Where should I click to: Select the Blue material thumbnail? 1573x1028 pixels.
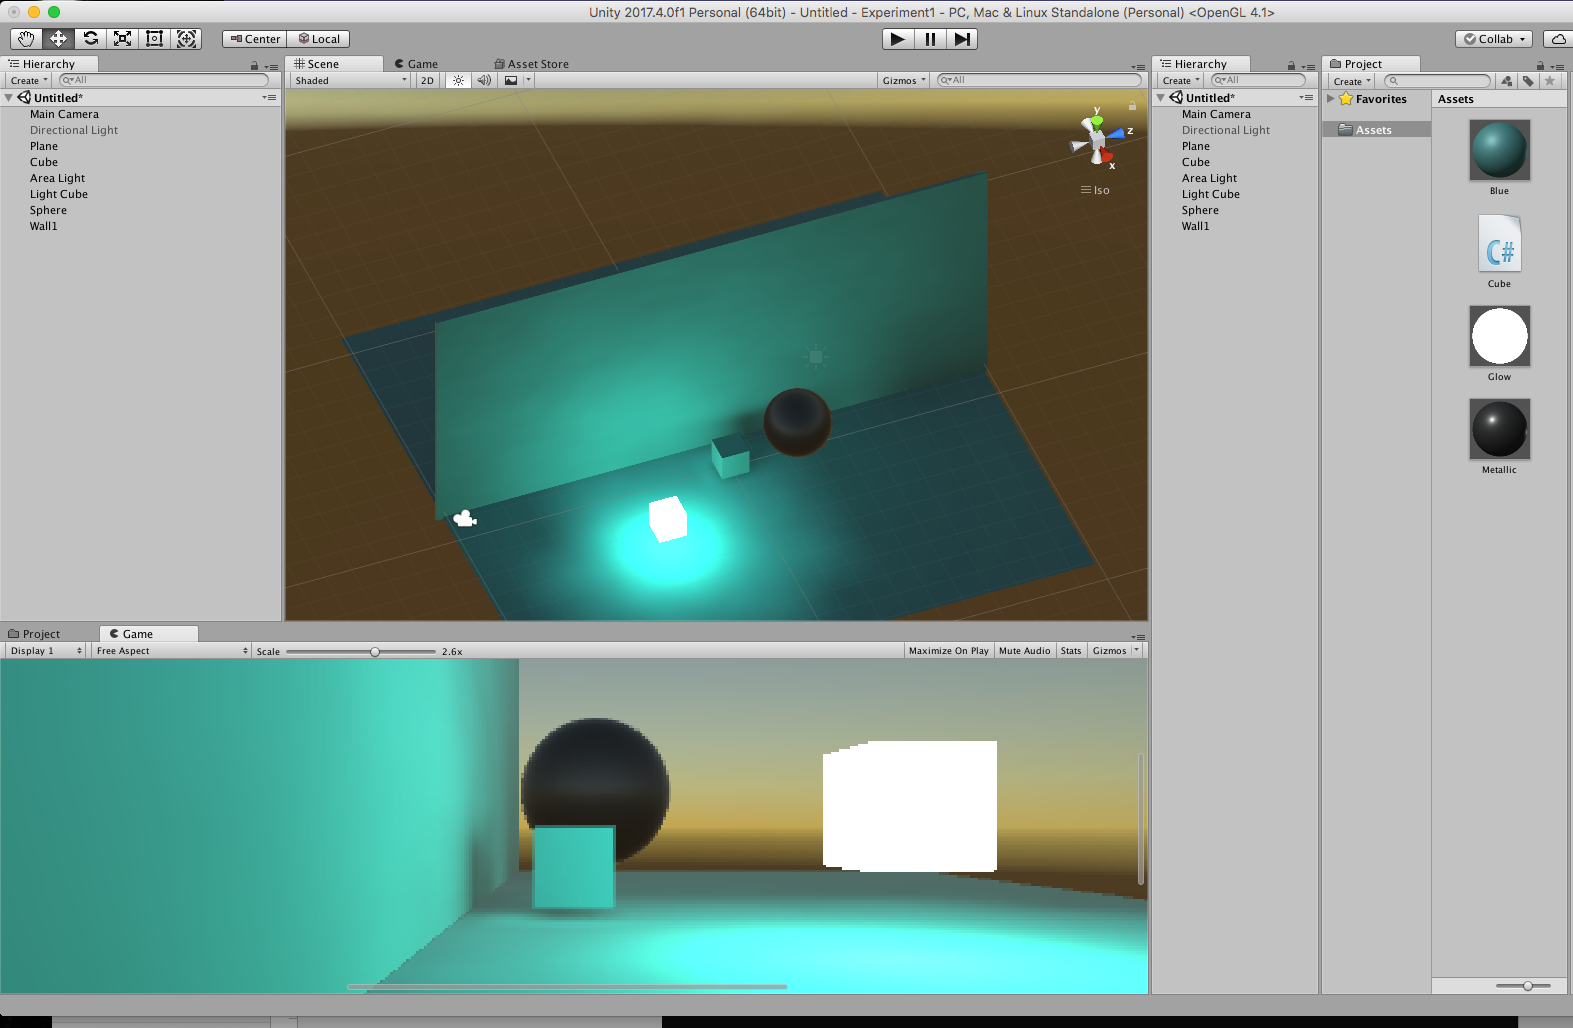click(x=1499, y=150)
